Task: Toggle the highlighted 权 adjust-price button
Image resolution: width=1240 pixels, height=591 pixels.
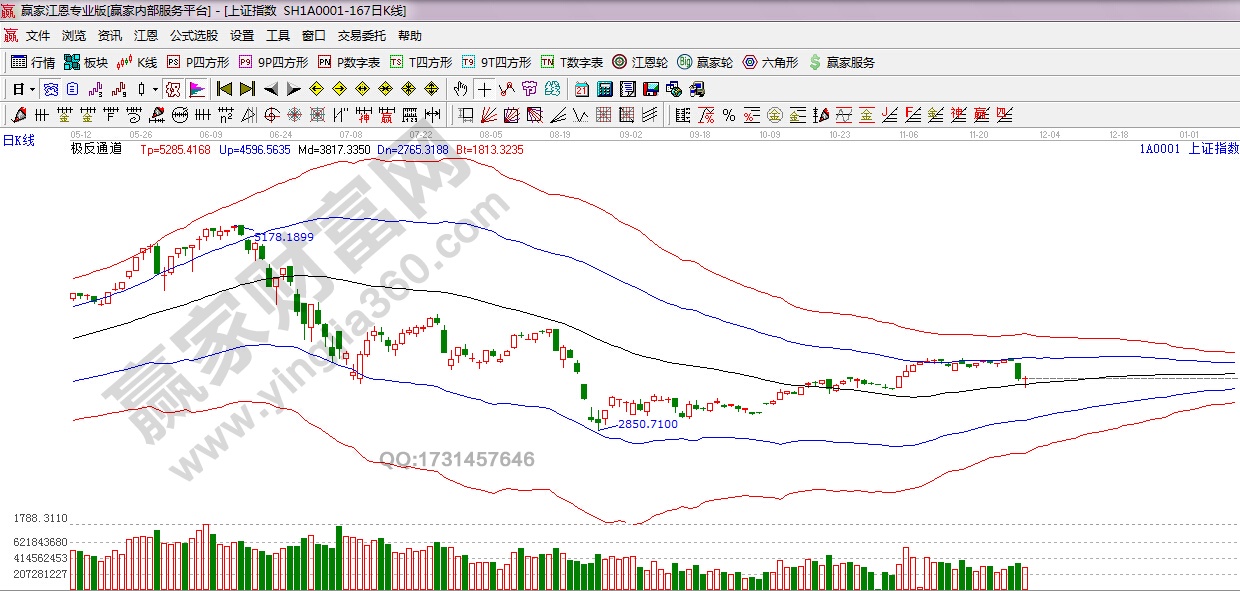Action: click(x=173, y=89)
